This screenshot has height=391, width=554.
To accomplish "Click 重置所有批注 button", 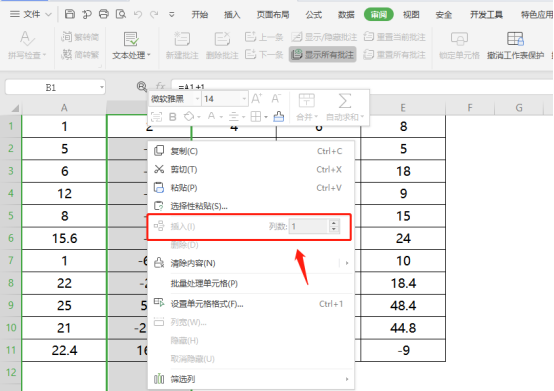I will 395,54.
